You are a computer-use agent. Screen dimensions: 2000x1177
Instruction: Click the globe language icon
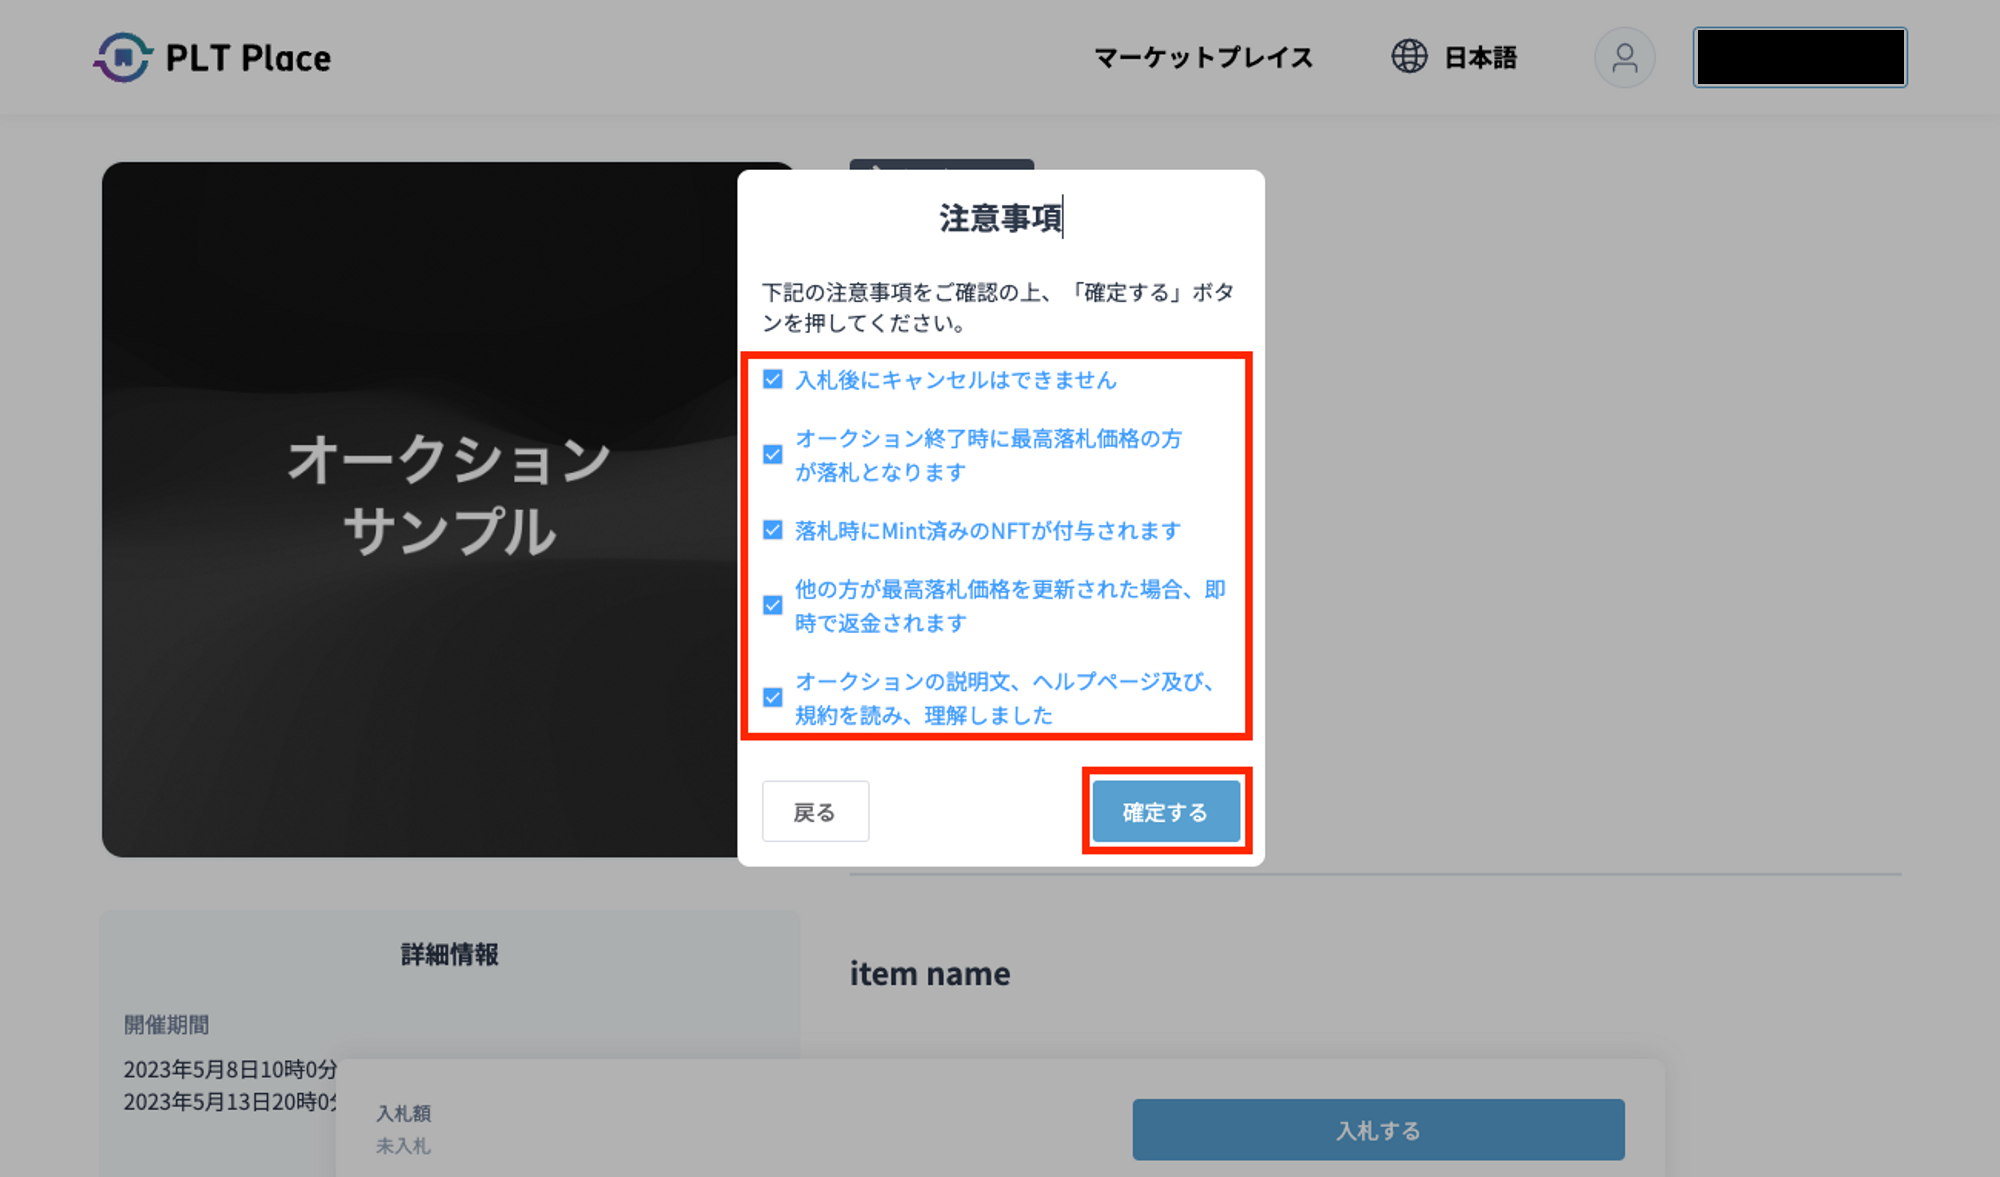1409,57
